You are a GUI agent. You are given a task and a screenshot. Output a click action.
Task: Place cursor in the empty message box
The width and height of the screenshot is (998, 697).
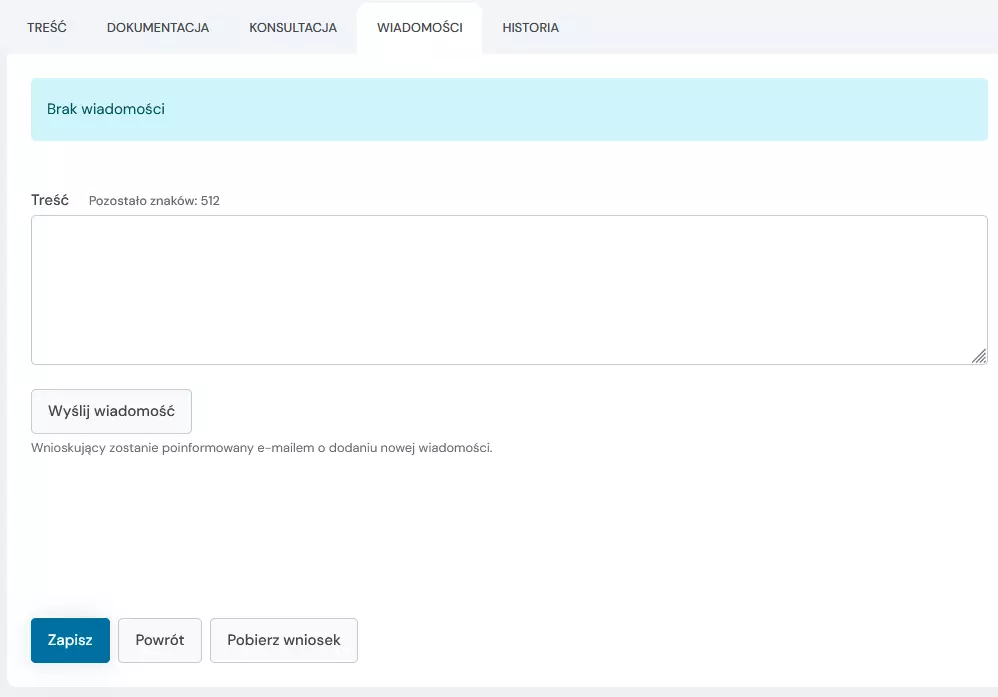pos(509,290)
